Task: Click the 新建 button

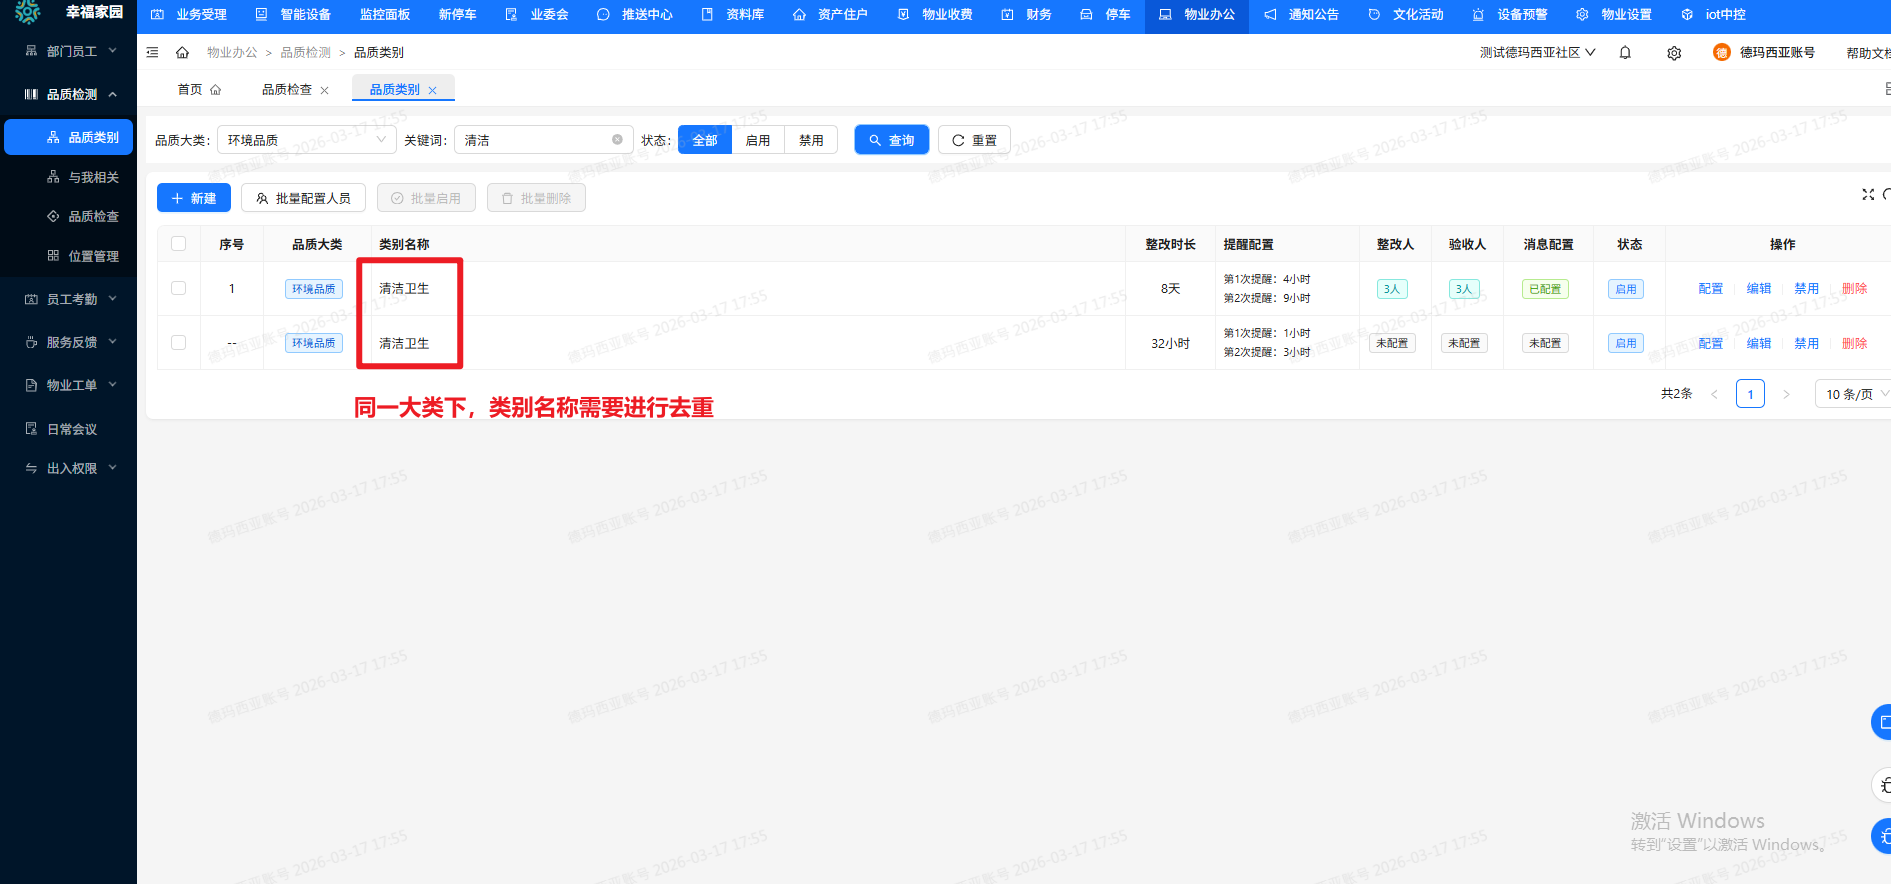Action: [x=194, y=198]
